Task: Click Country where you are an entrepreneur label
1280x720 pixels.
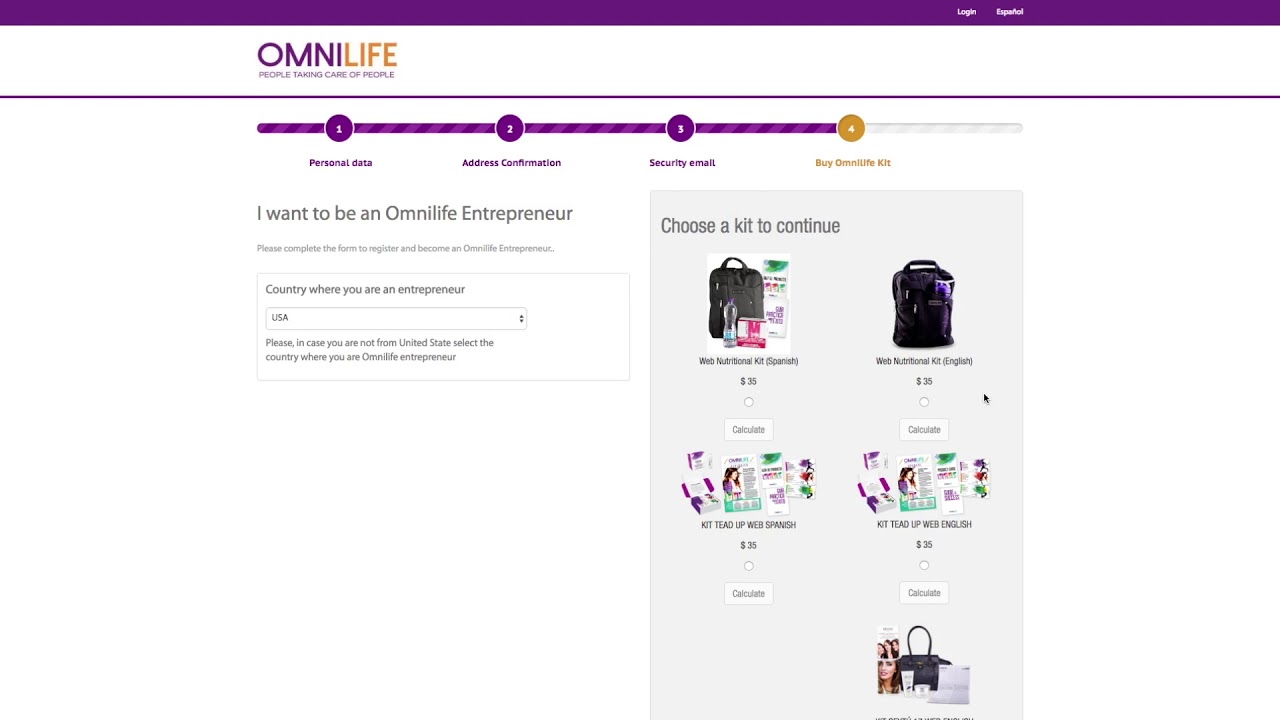Action: click(x=365, y=289)
